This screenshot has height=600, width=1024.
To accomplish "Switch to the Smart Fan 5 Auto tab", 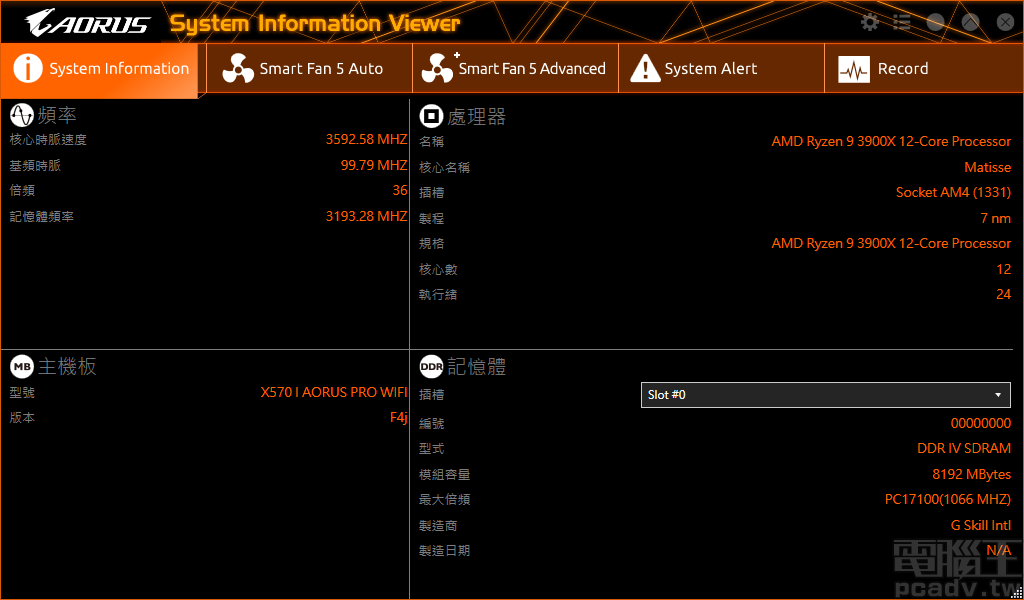I will tap(307, 68).
